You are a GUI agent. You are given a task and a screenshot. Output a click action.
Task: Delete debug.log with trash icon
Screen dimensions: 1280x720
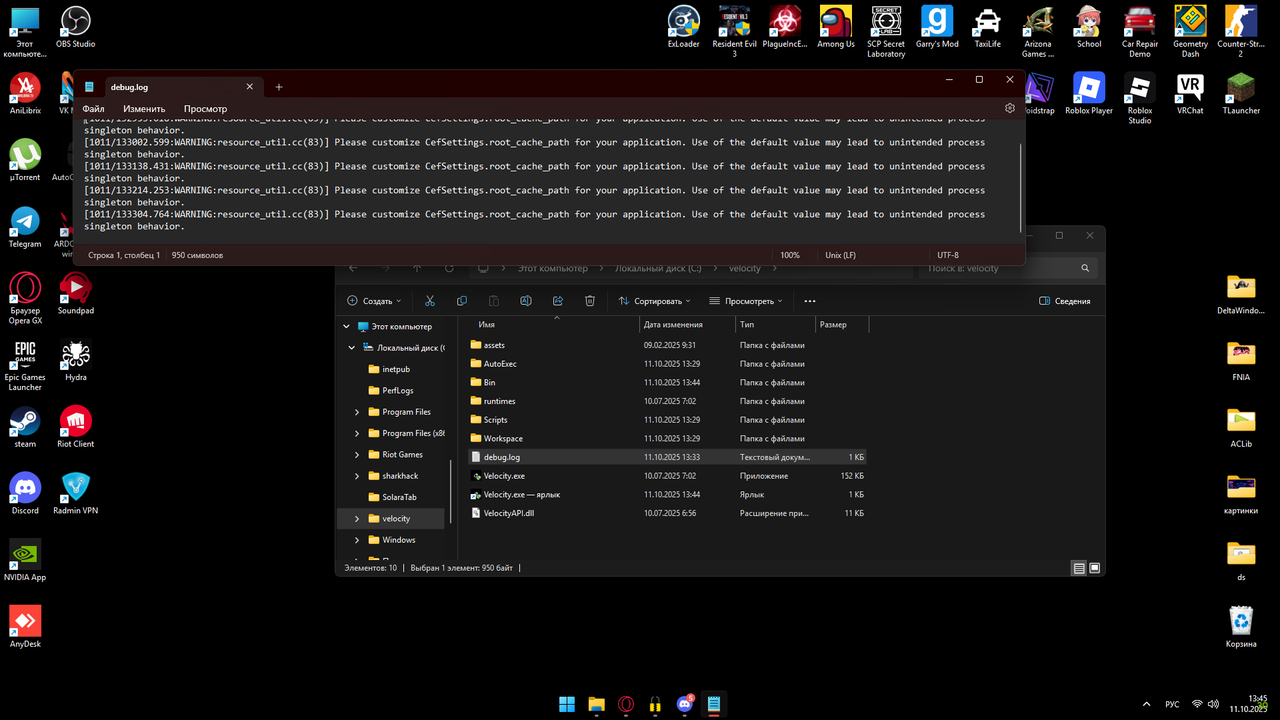tap(590, 300)
